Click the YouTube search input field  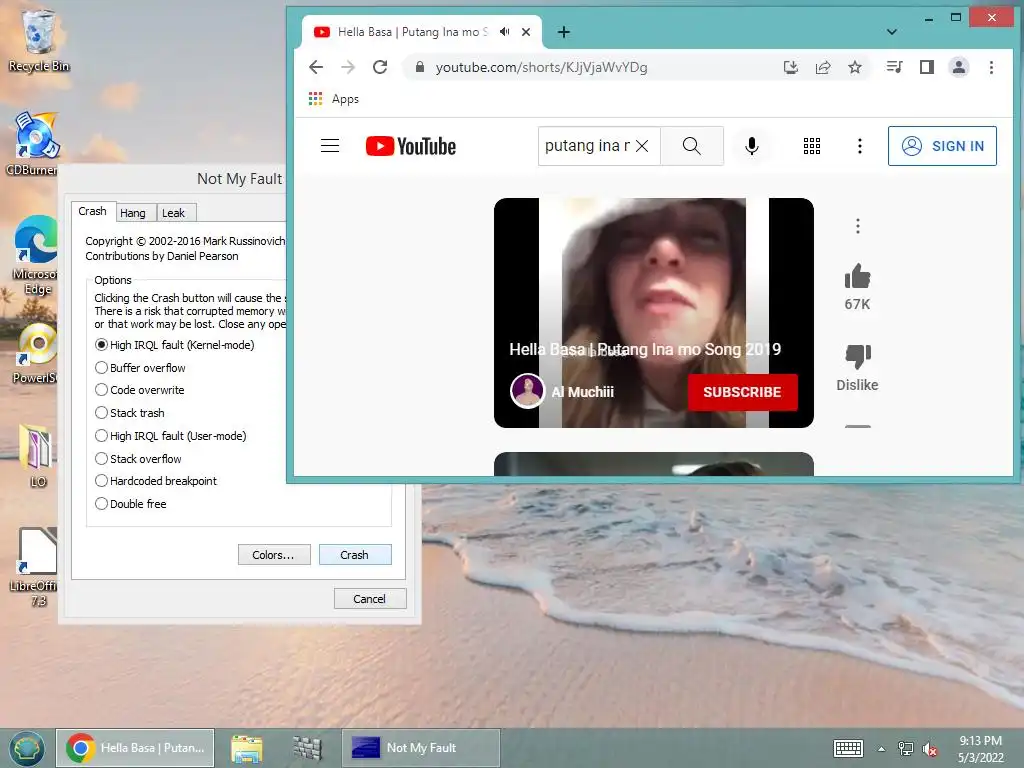pyautogui.click(x=586, y=146)
